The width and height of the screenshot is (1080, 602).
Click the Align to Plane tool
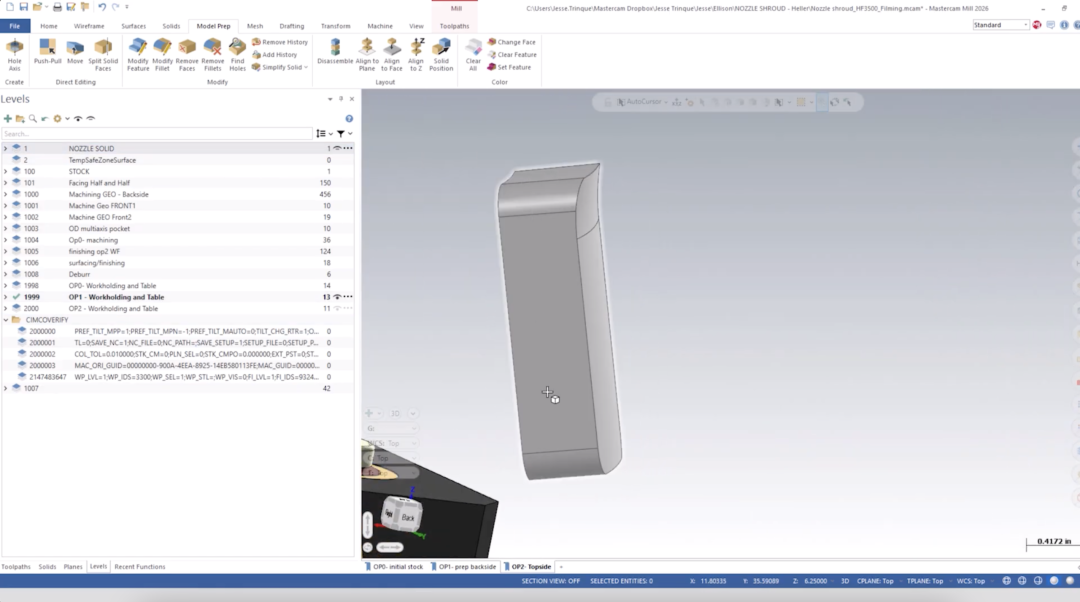367,54
